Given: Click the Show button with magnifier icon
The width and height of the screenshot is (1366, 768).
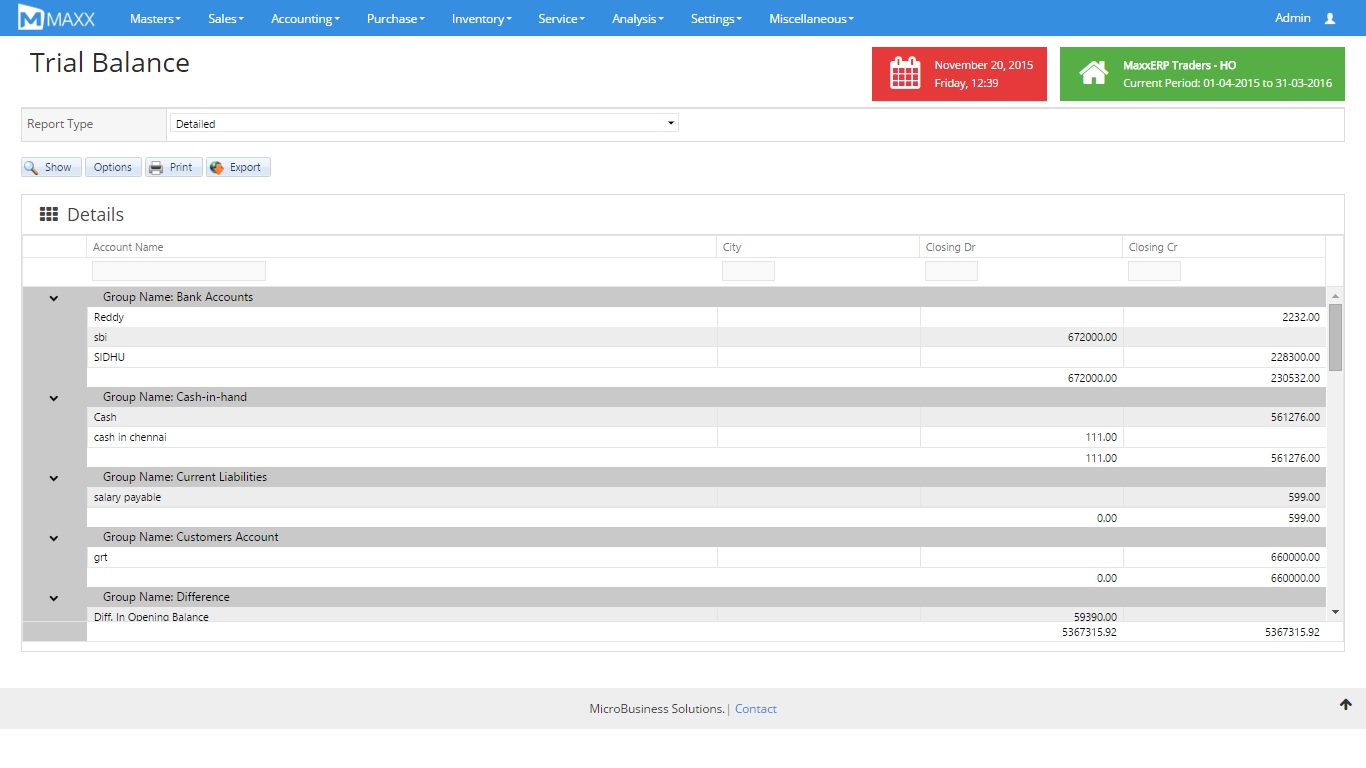Looking at the screenshot, I should [x=51, y=167].
